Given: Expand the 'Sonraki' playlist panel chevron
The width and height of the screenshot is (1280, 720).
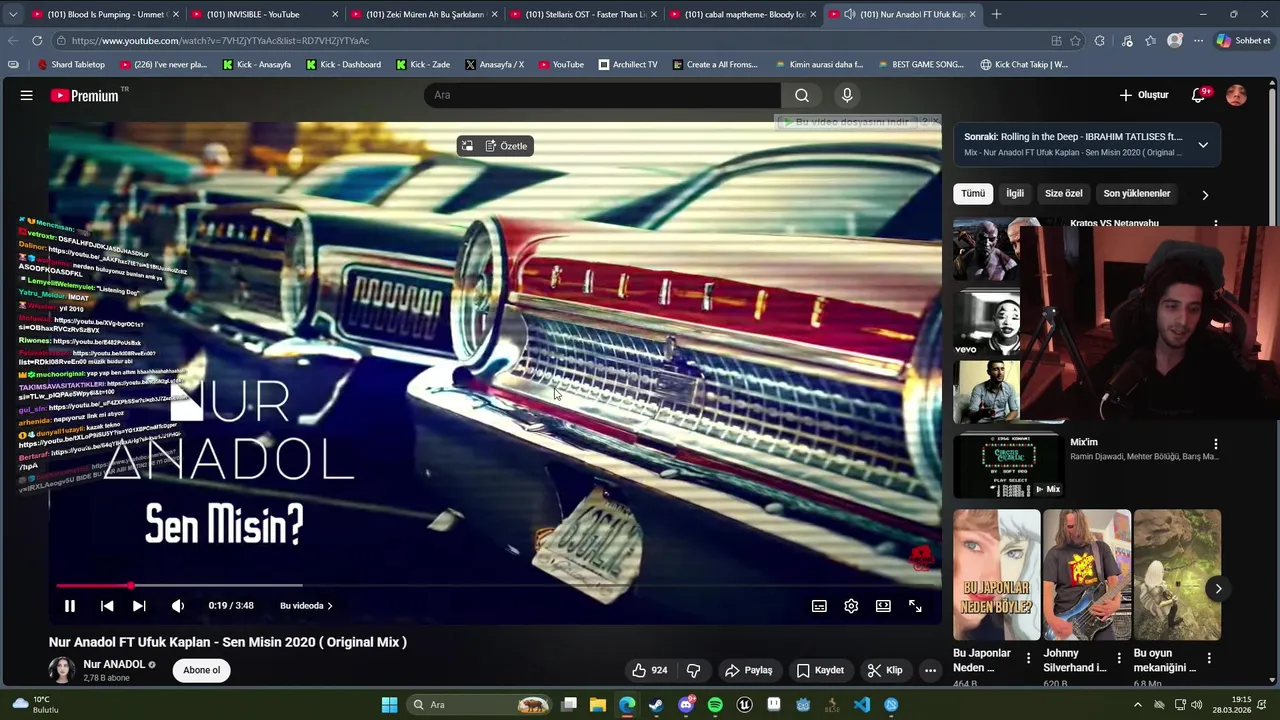Looking at the screenshot, I should click(1203, 145).
